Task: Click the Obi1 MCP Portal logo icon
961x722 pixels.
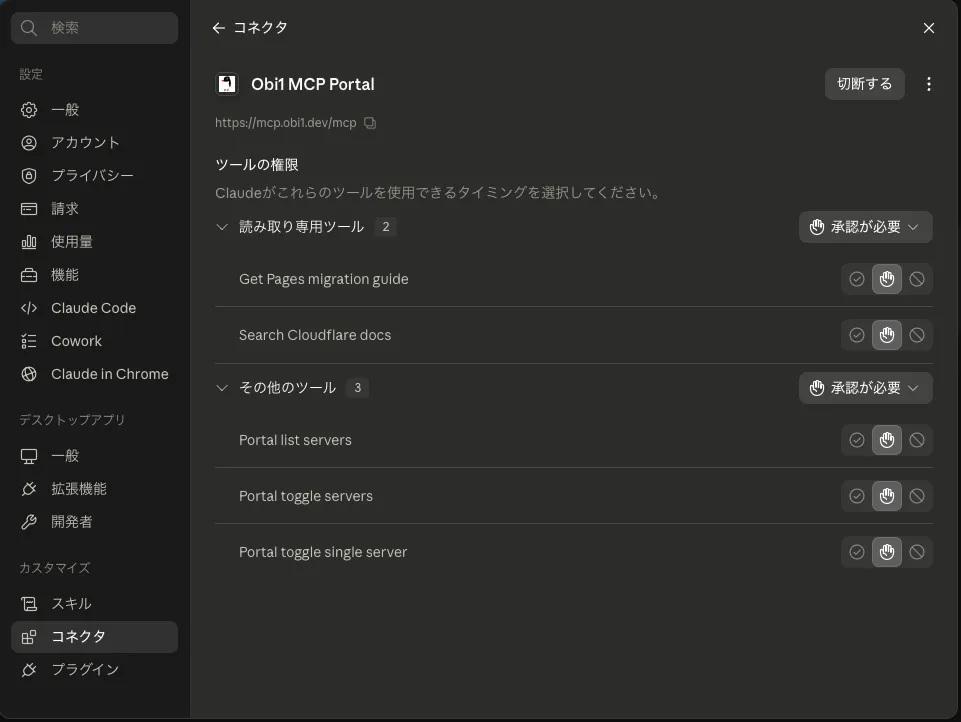Action: [x=227, y=84]
